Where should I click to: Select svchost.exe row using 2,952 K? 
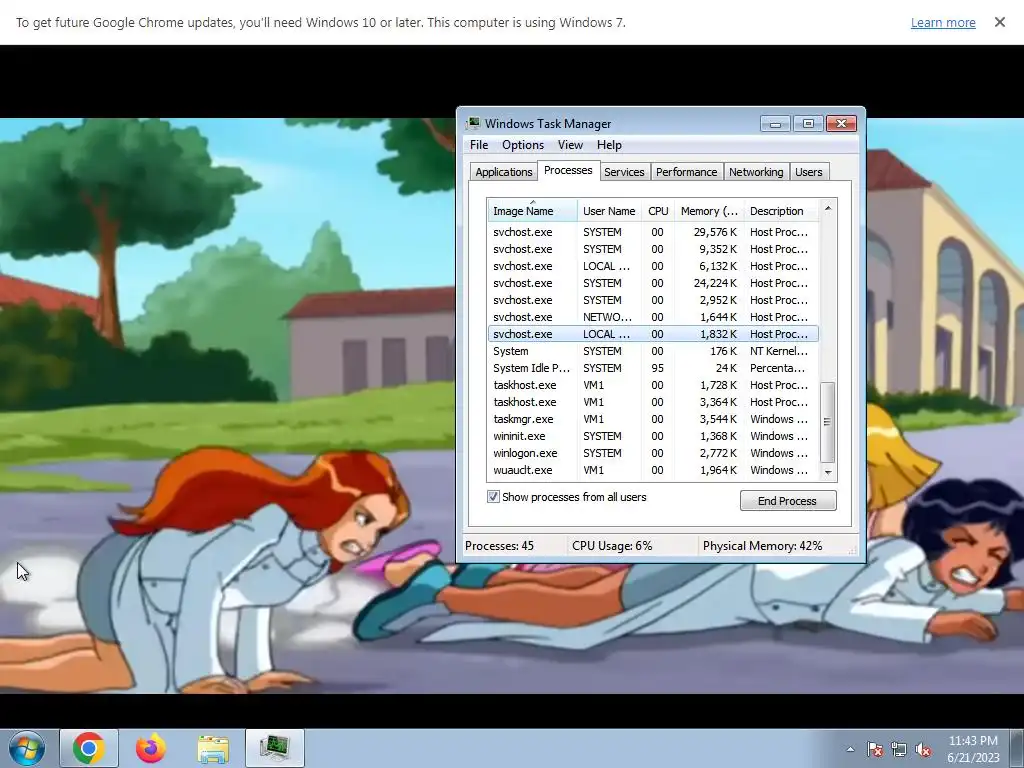pyautogui.click(x=653, y=300)
